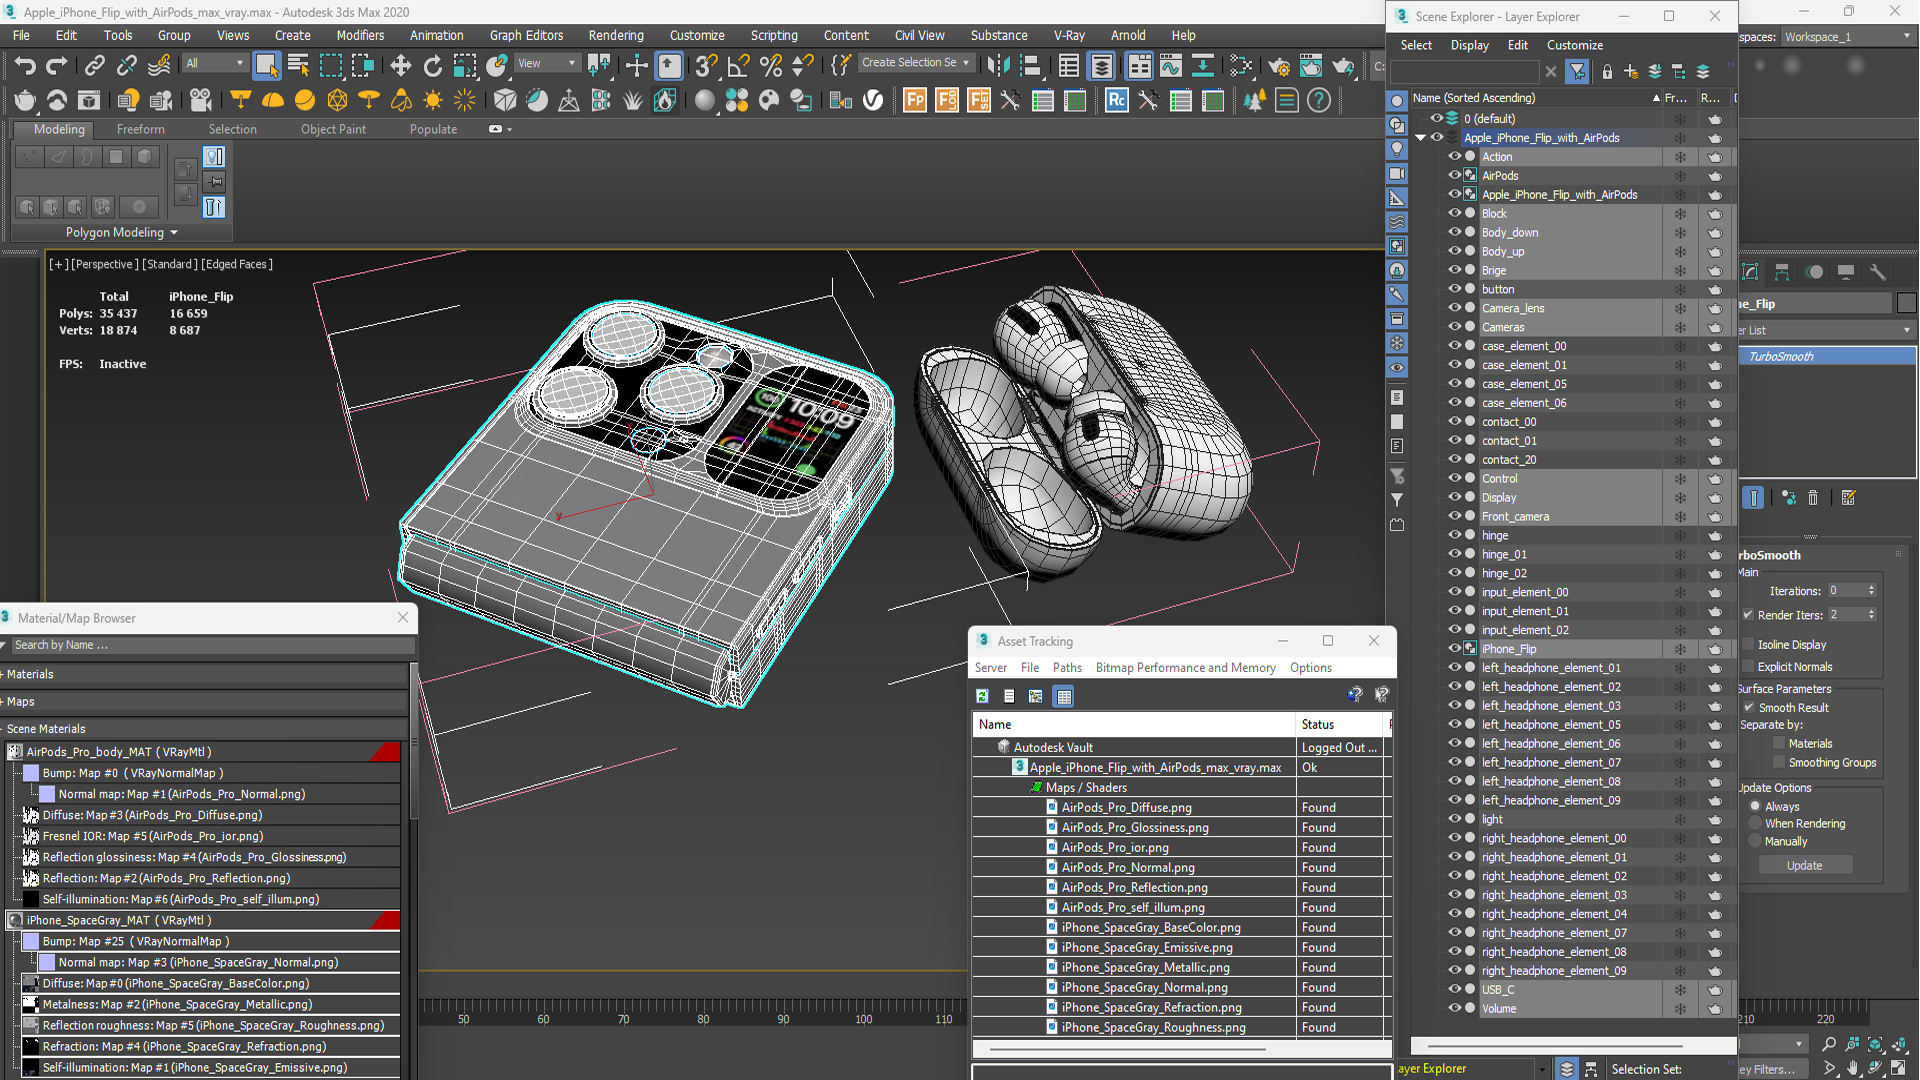Open the Paths menu in Asset Tracking
The image size is (1920, 1080).
(1067, 668)
